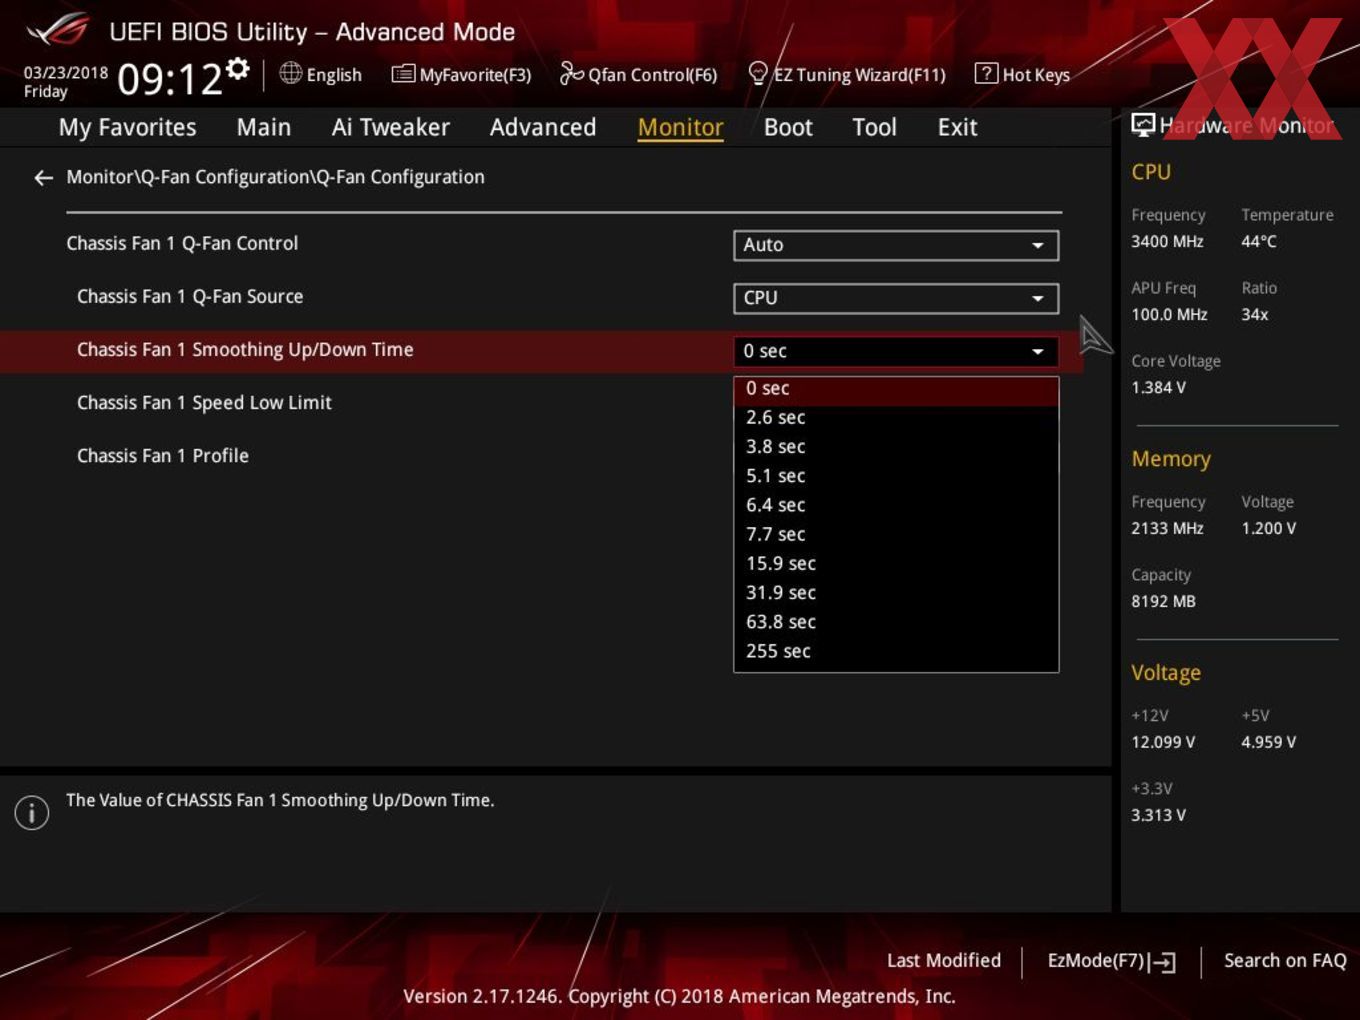Click the EzMode exit arrow icon

[x=1162, y=962]
